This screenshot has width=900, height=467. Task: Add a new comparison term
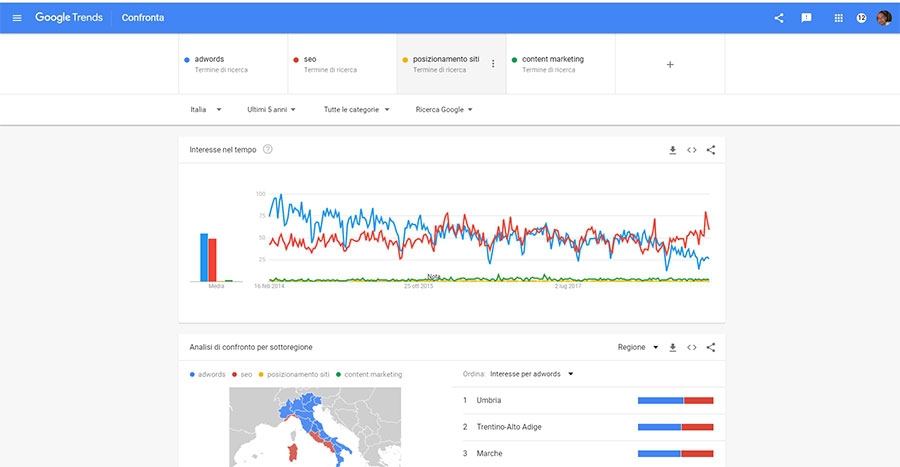point(670,64)
